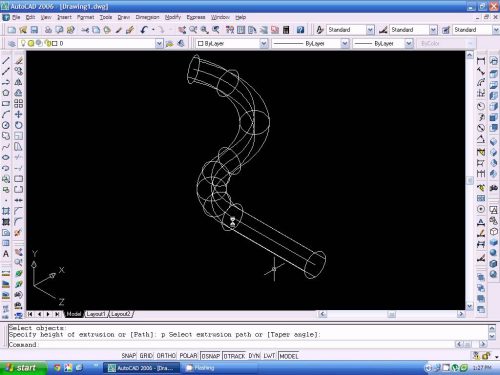Viewport: 500px width, 375px height.
Task: Open the Modify menu
Action: (x=173, y=17)
